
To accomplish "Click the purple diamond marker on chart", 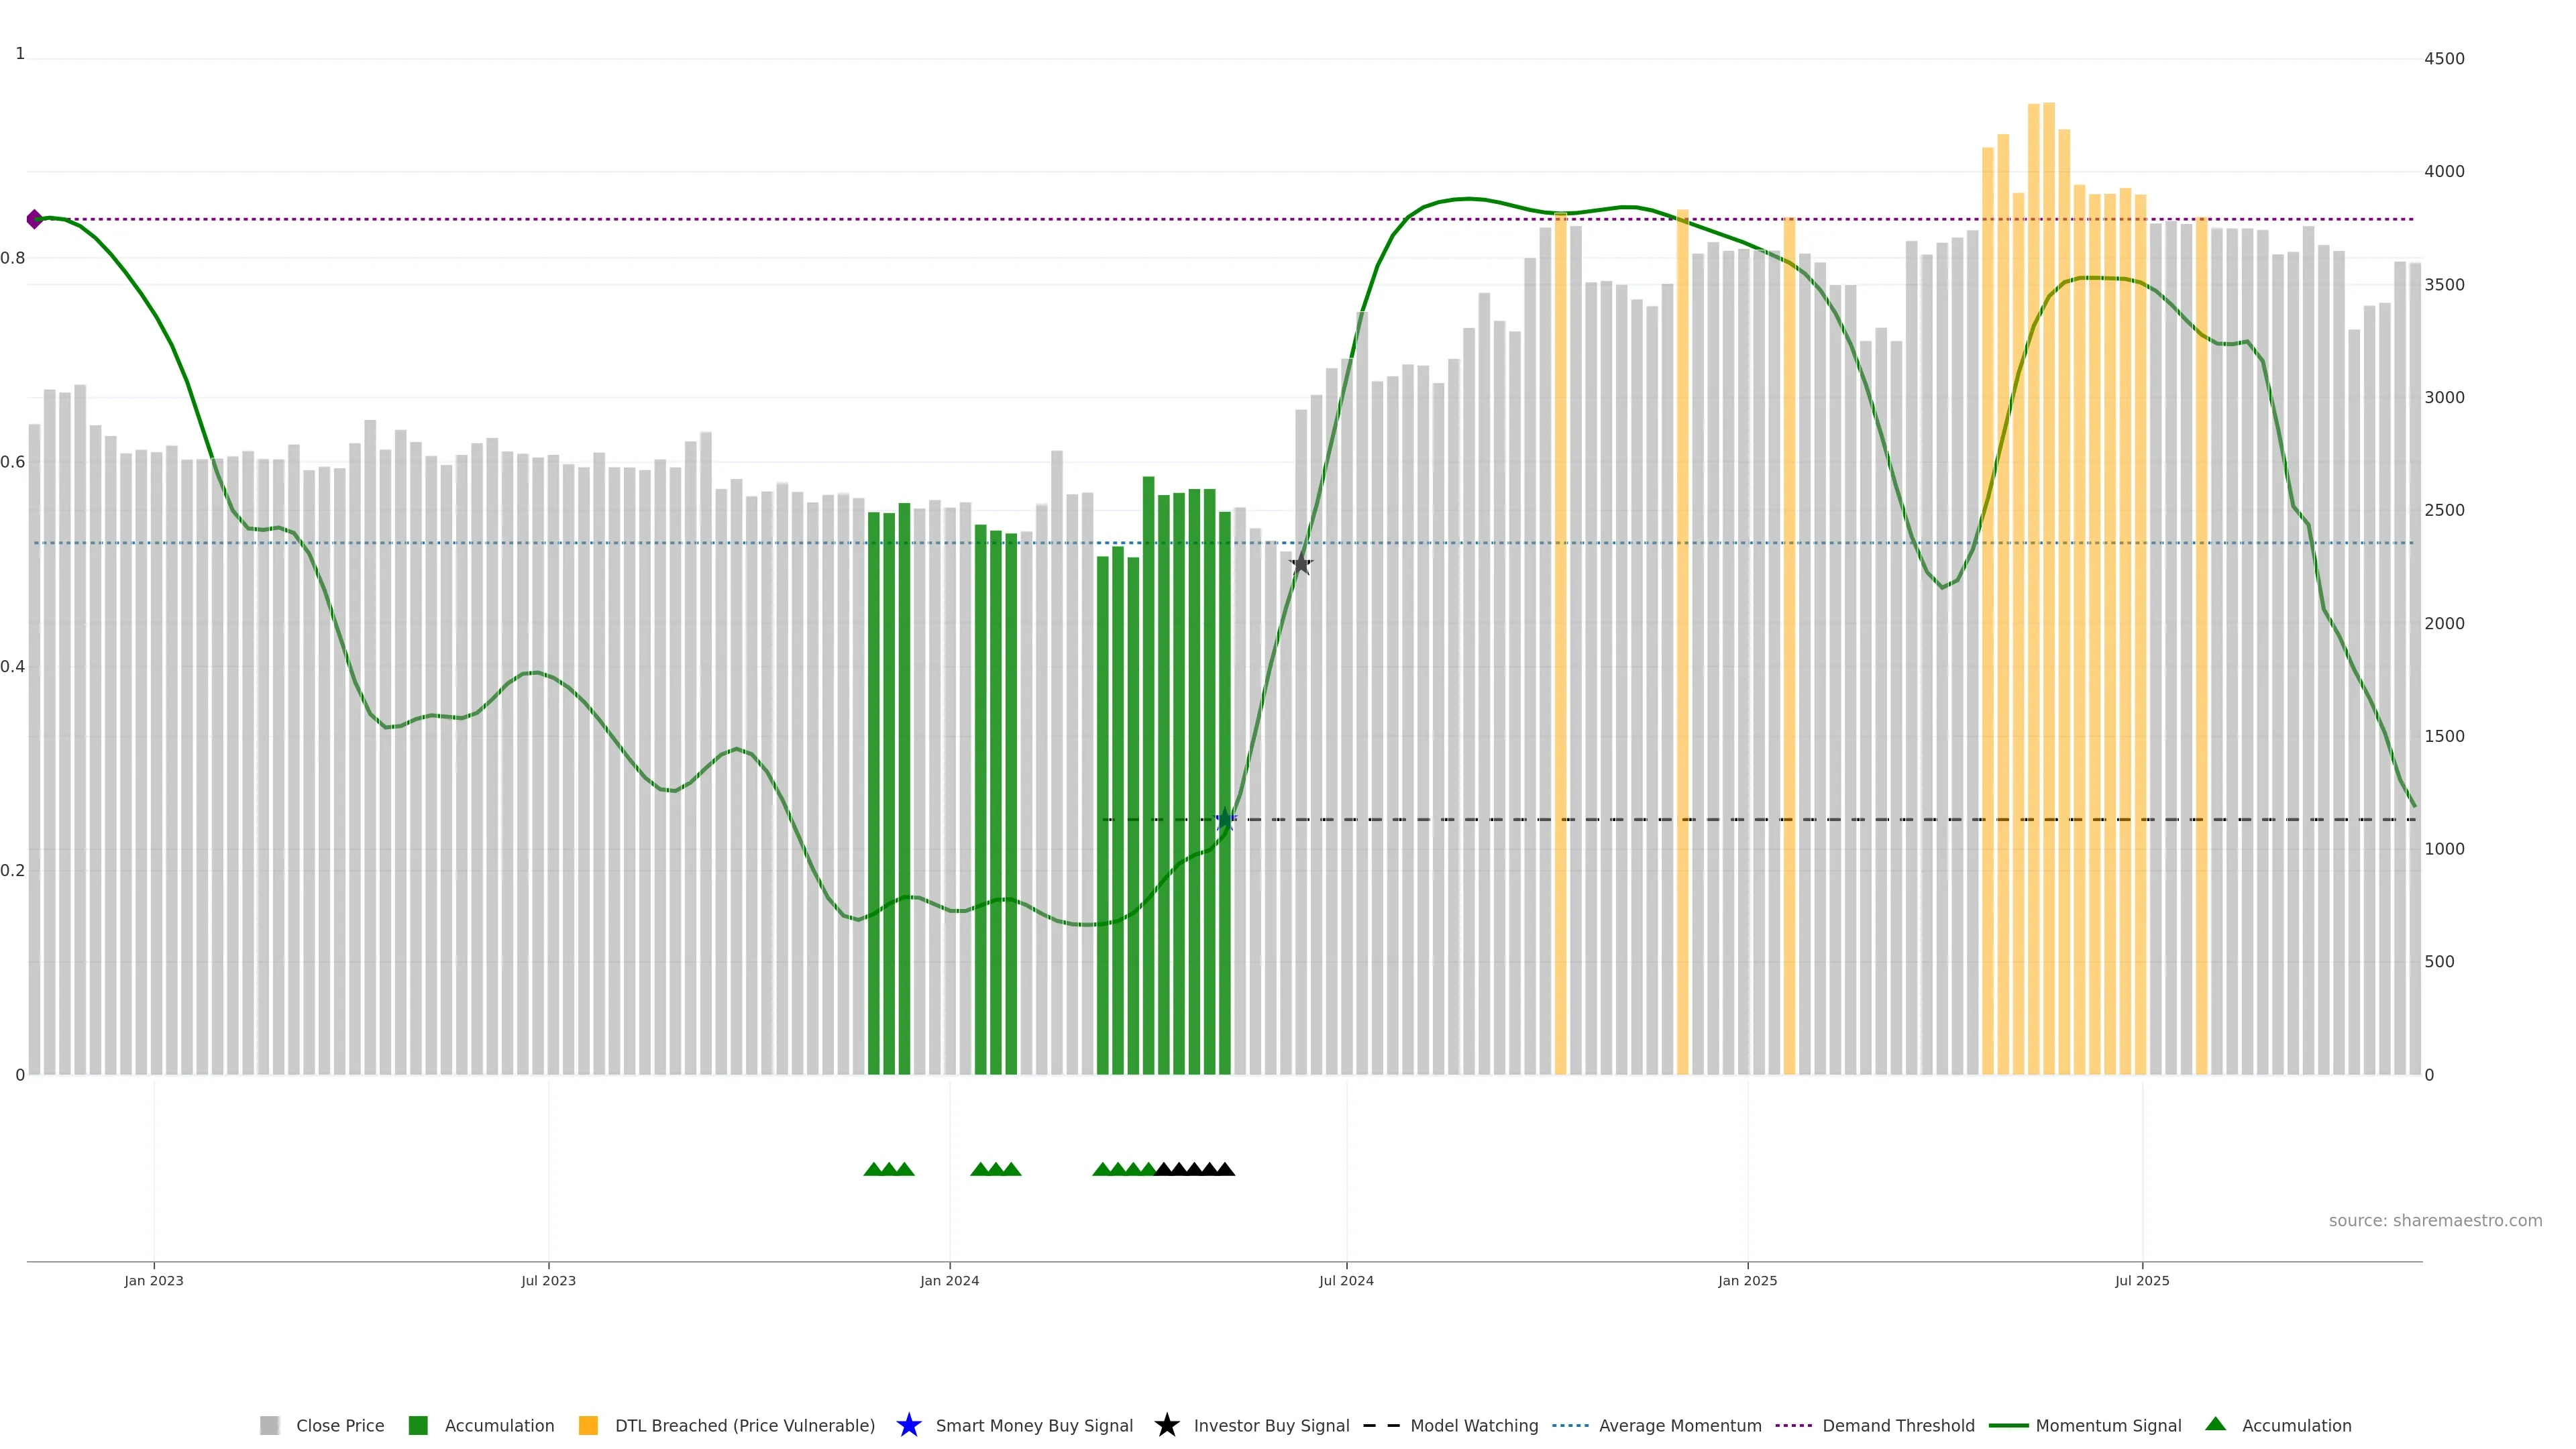I will [x=35, y=219].
